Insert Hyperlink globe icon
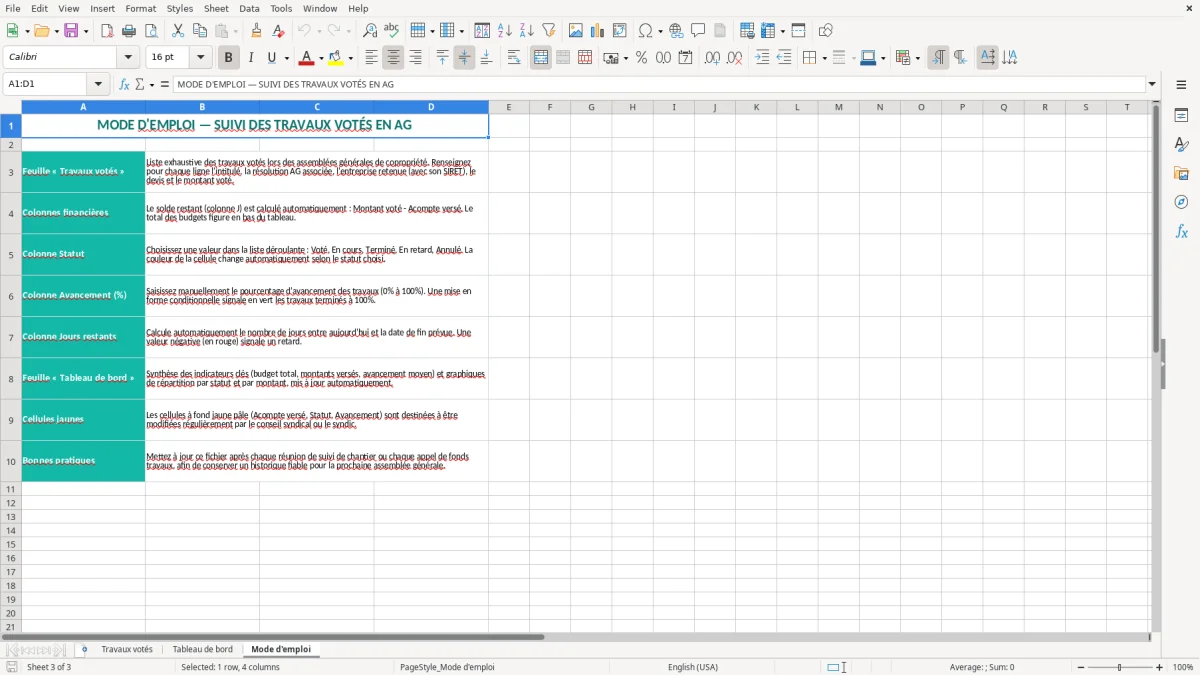1200x675 pixels. click(676, 31)
